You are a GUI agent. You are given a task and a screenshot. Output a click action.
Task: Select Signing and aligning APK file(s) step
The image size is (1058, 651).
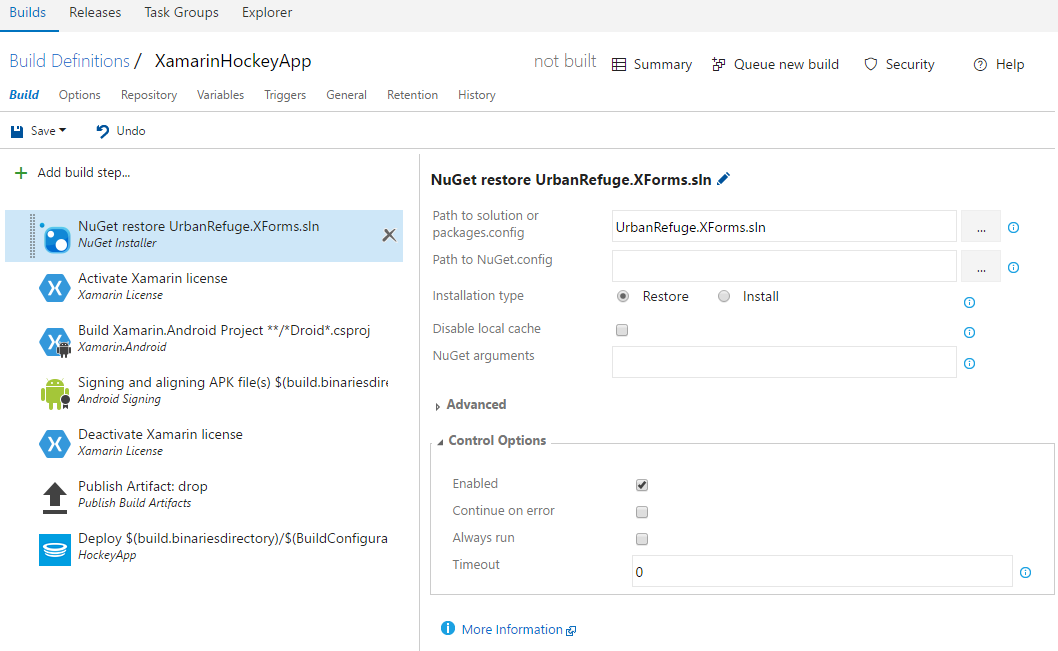(x=233, y=383)
